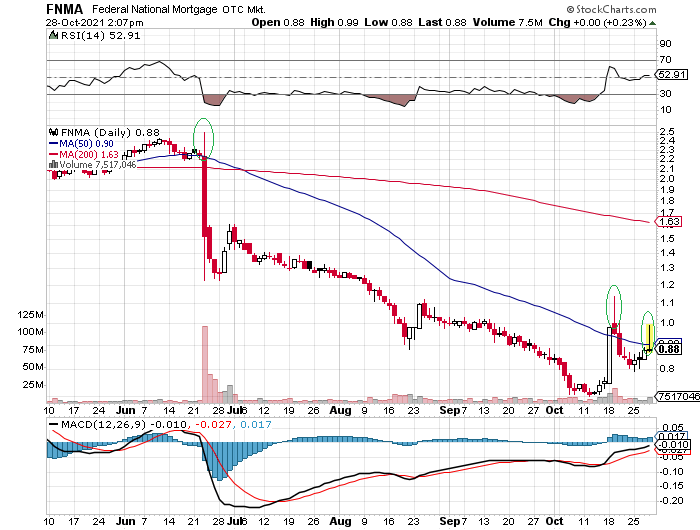
Task: Click the OTC Mkt. exchange label
Action: [244, 9]
